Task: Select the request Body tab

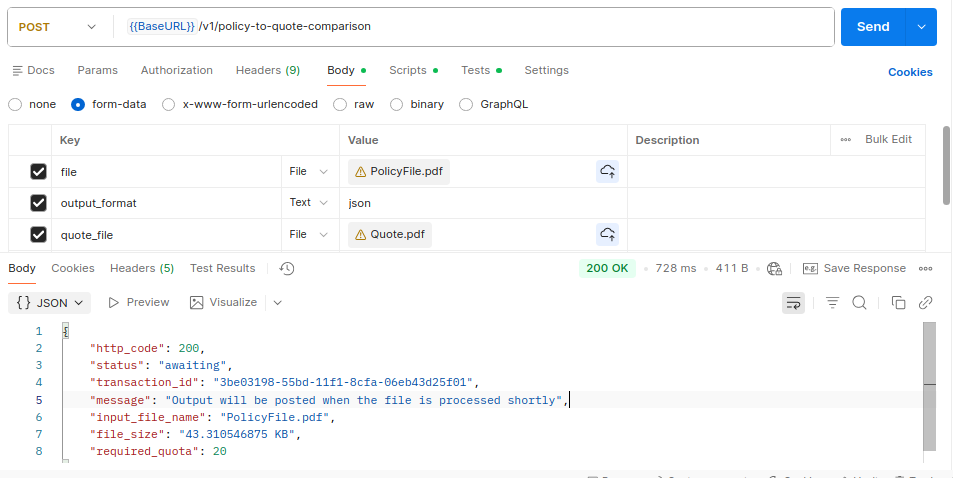Action: (346, 71)
